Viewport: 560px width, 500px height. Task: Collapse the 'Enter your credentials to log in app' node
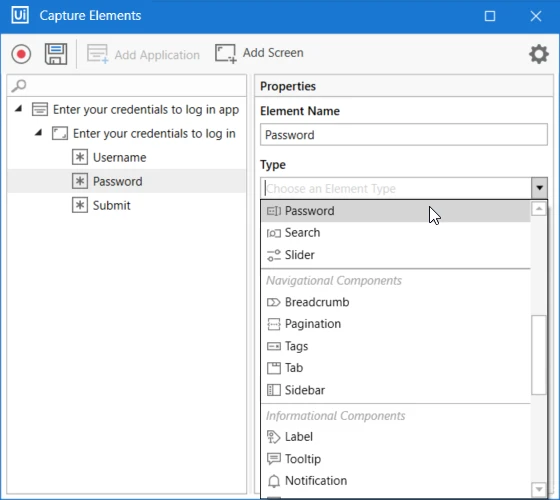point(19,109)
